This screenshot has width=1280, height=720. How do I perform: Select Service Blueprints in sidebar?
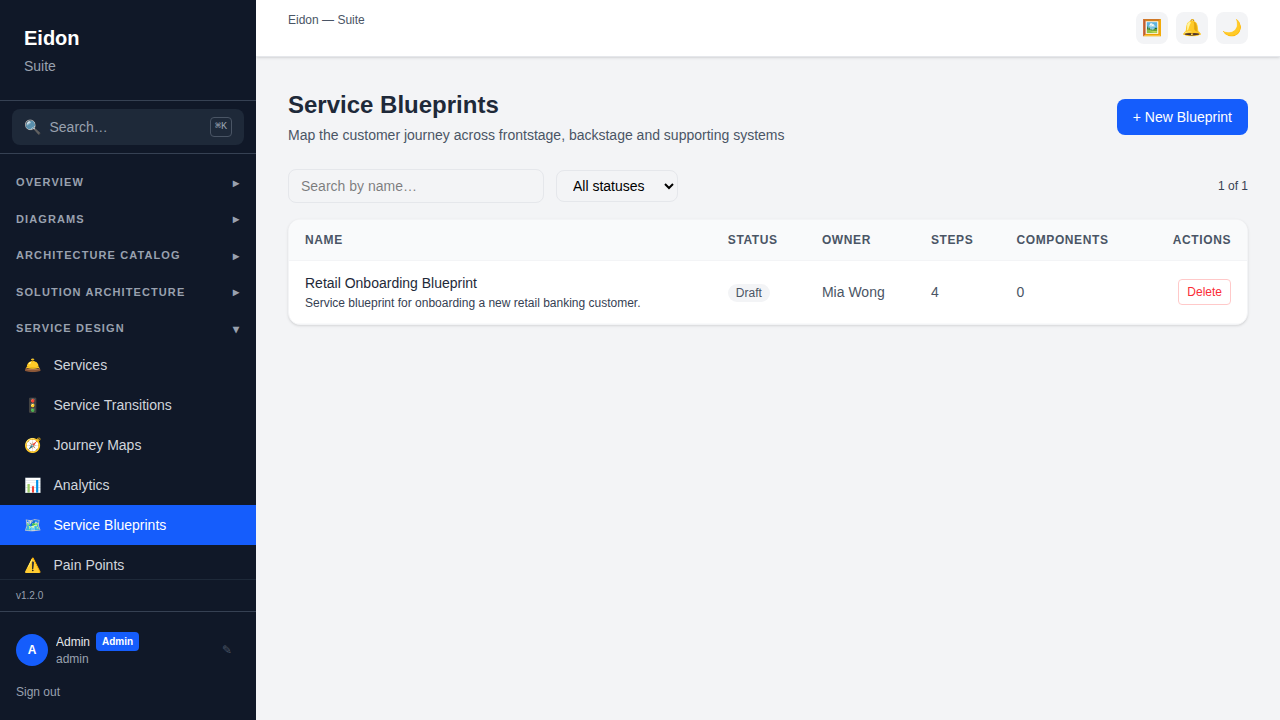[x=128, y=525]
